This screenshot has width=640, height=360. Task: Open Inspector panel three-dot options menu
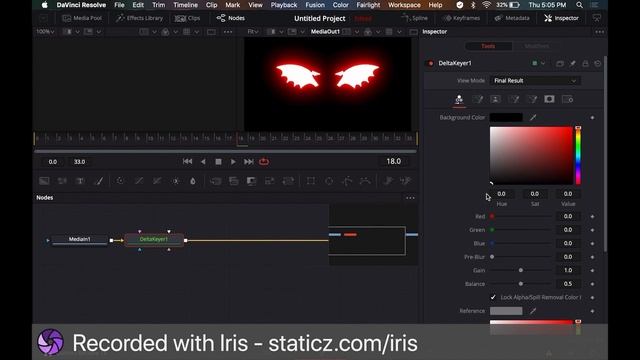[x=599, y=32]
